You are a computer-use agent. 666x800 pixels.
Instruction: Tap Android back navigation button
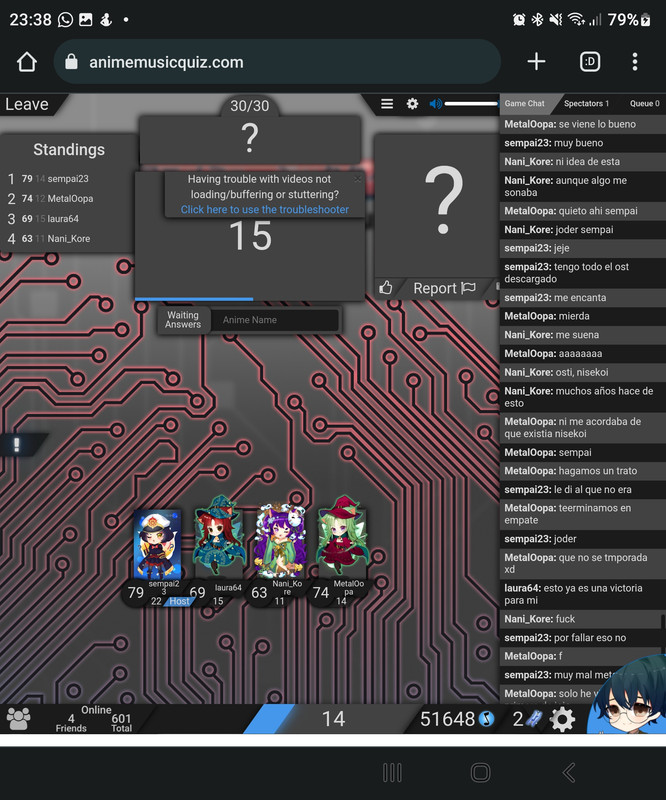click(569, 772)
